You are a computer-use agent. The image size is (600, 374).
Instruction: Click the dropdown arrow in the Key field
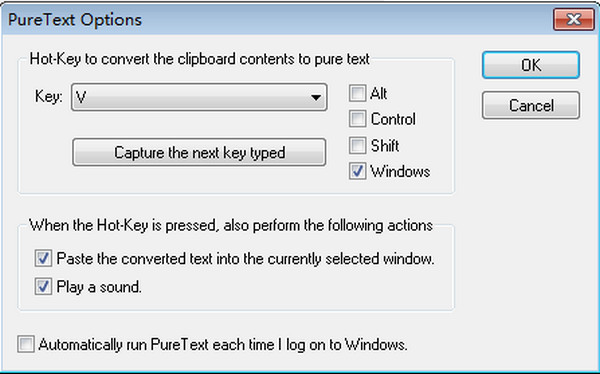(x=316, y=98)
